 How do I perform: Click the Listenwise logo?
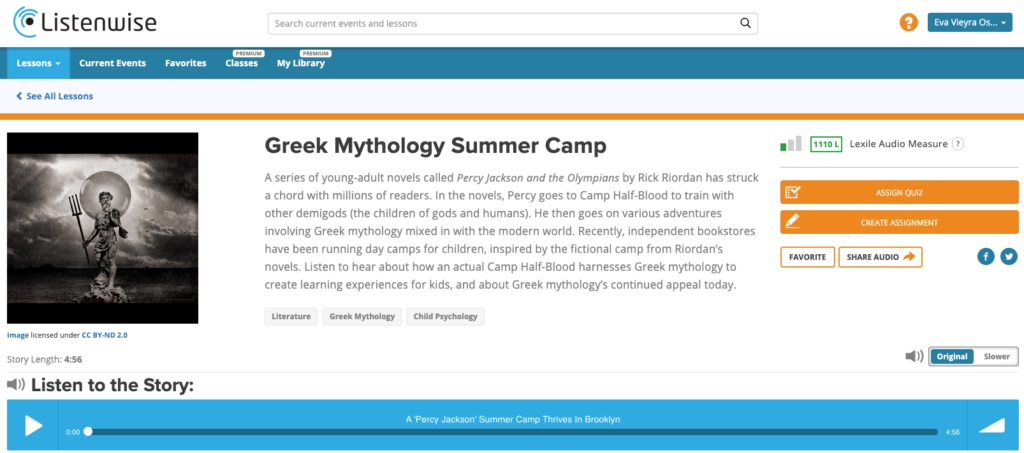tap(85, 23)
